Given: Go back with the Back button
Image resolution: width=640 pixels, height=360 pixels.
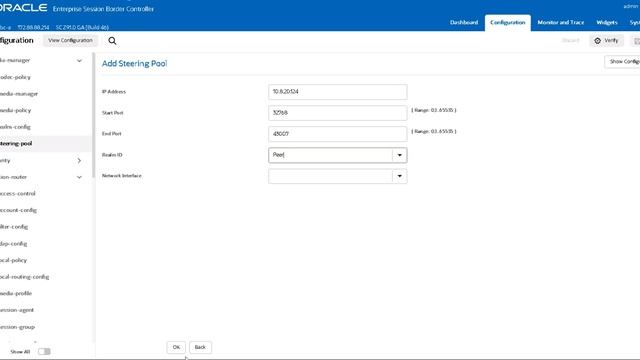Looking at the screenshot, I should (200, 347).
